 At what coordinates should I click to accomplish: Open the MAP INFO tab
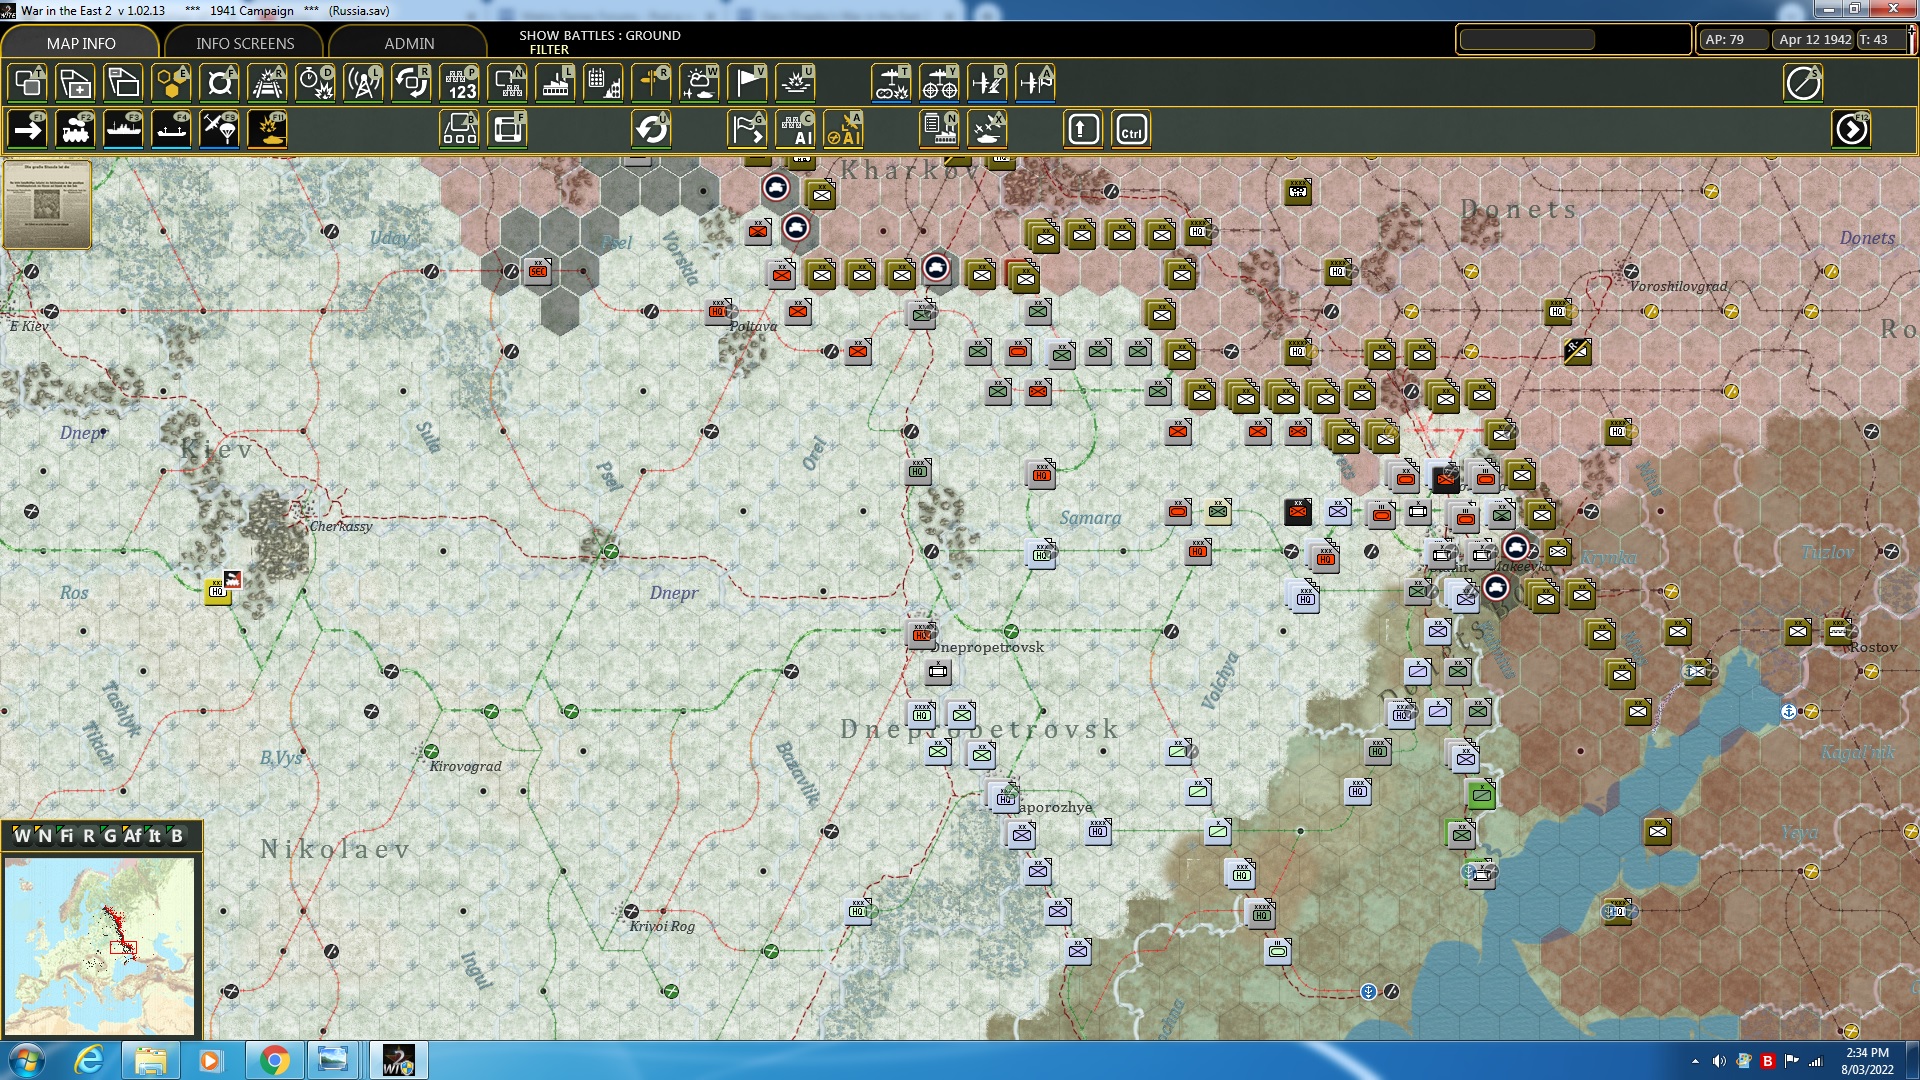pyautogui.click(x=81, y=43)
